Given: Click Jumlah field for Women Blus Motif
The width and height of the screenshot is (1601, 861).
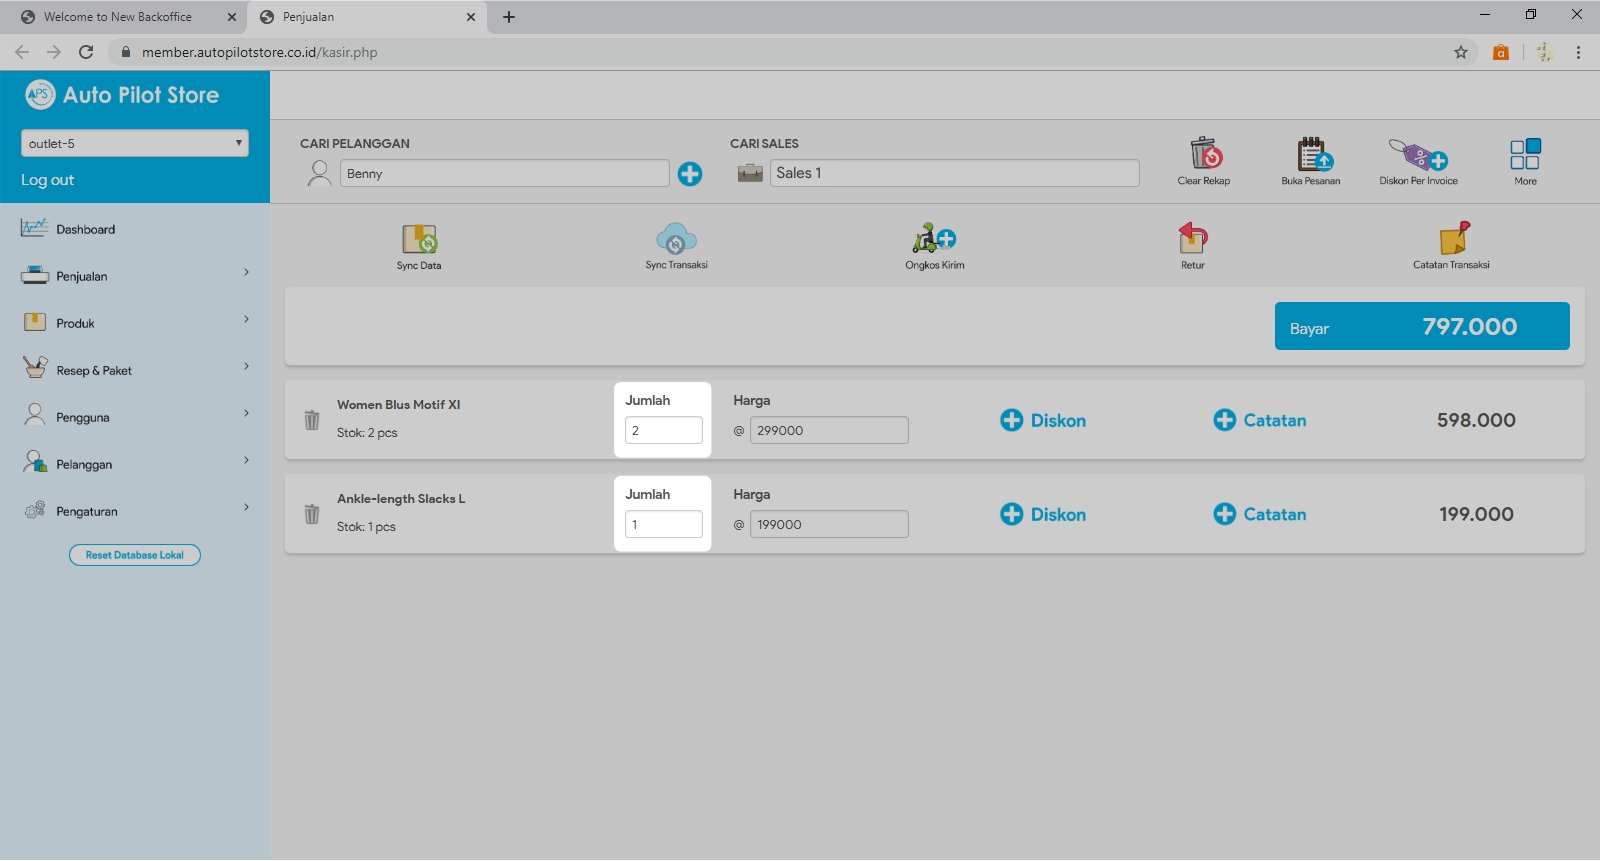Looking at the screenshot, I should tap(664, 431).
